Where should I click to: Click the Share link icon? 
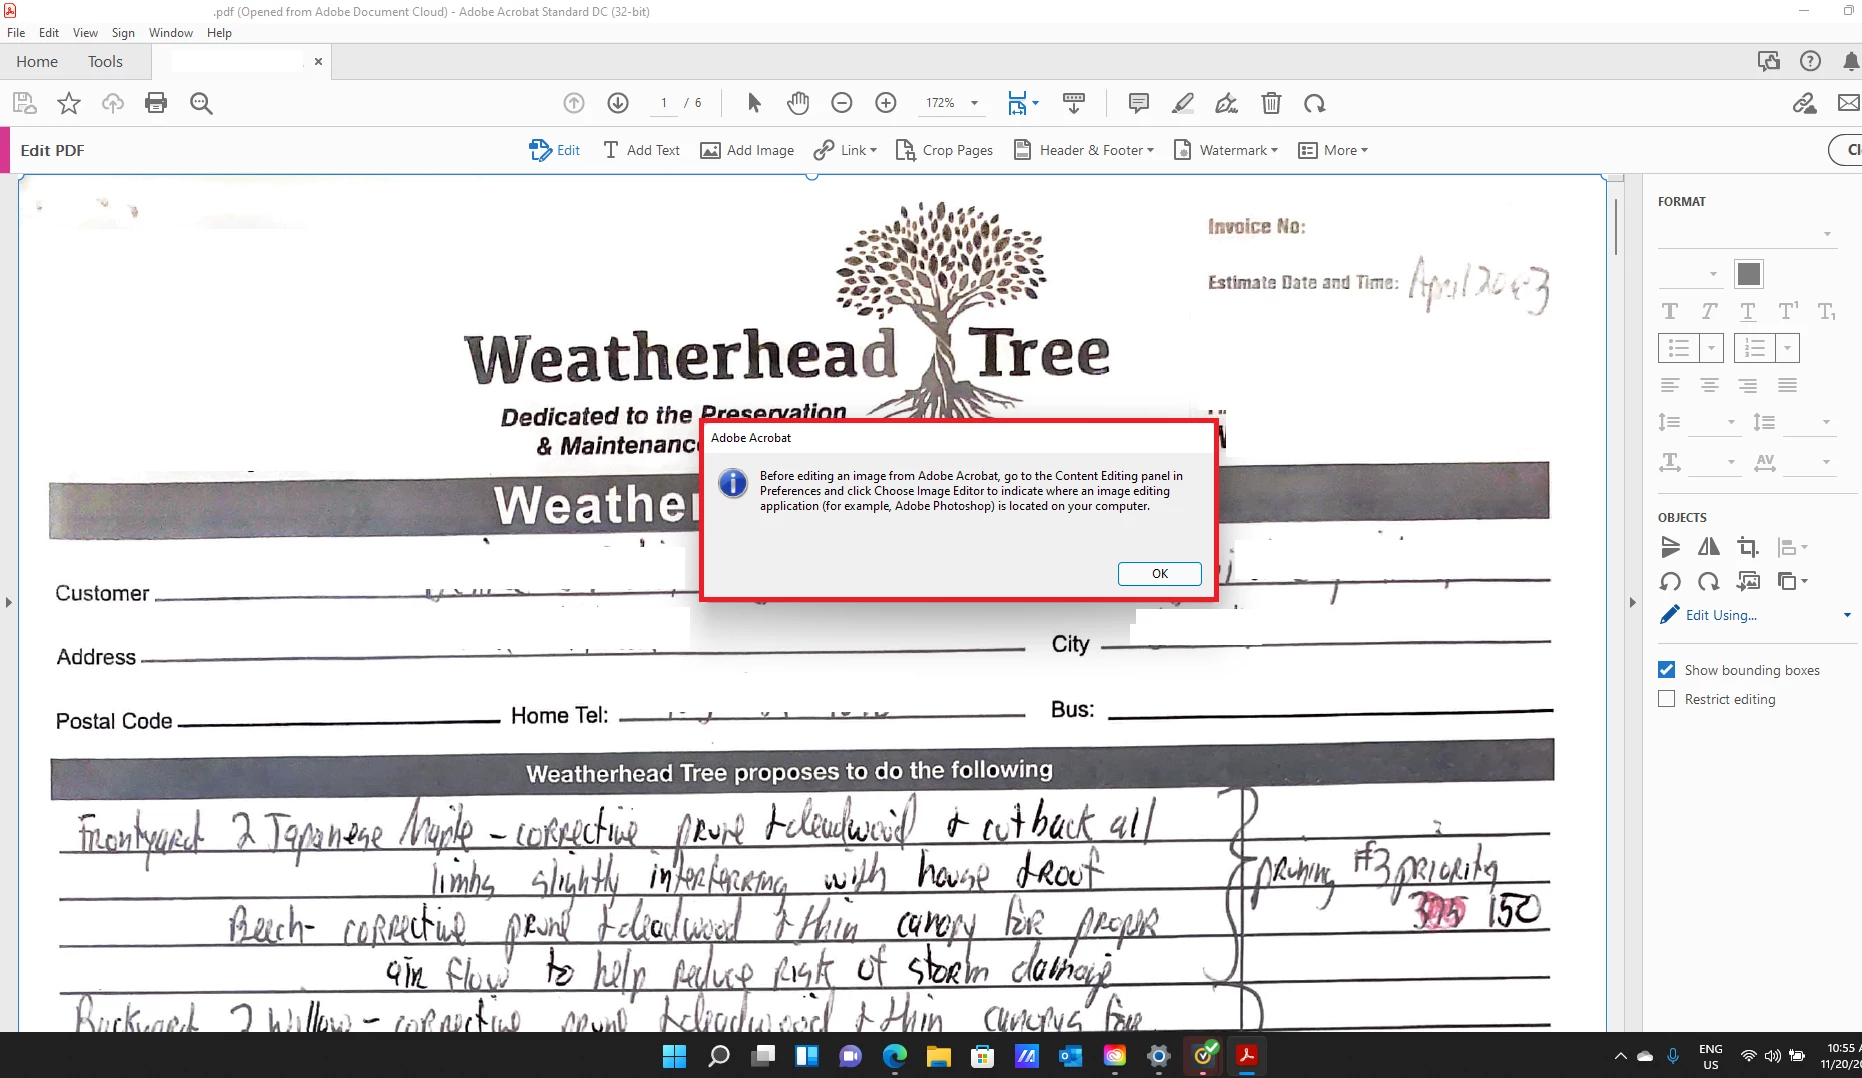1804,103
